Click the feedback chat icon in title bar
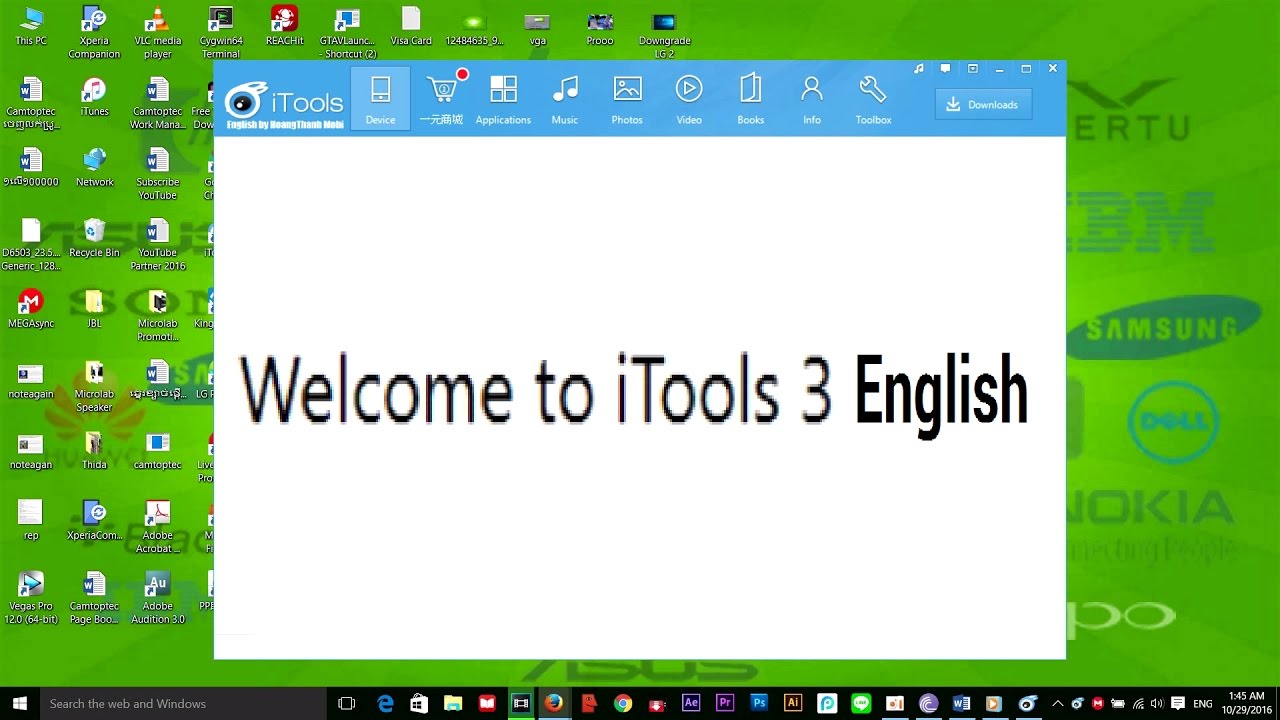Image resolution: width=1280 pixels, height=720 pixels. tap(945, 69)
